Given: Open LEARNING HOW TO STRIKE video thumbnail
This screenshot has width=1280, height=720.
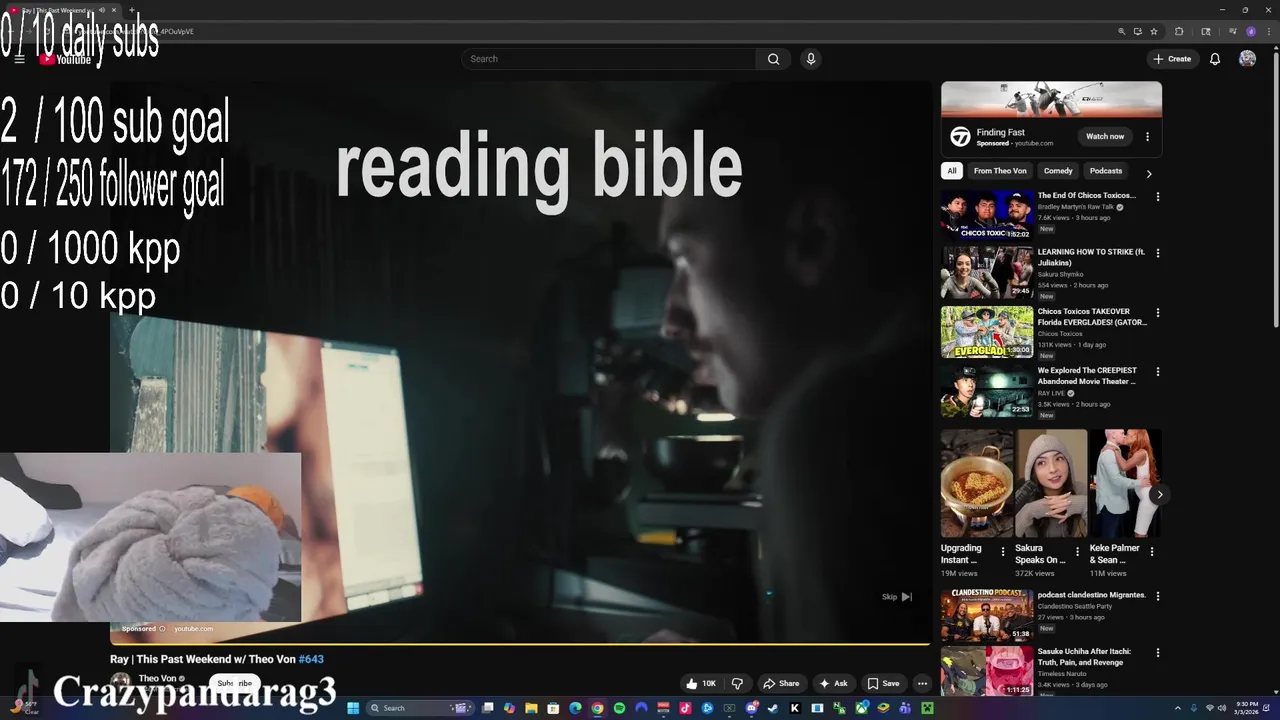Looking at the screenshot, I should pyautogui.click(x=987, y=272).
